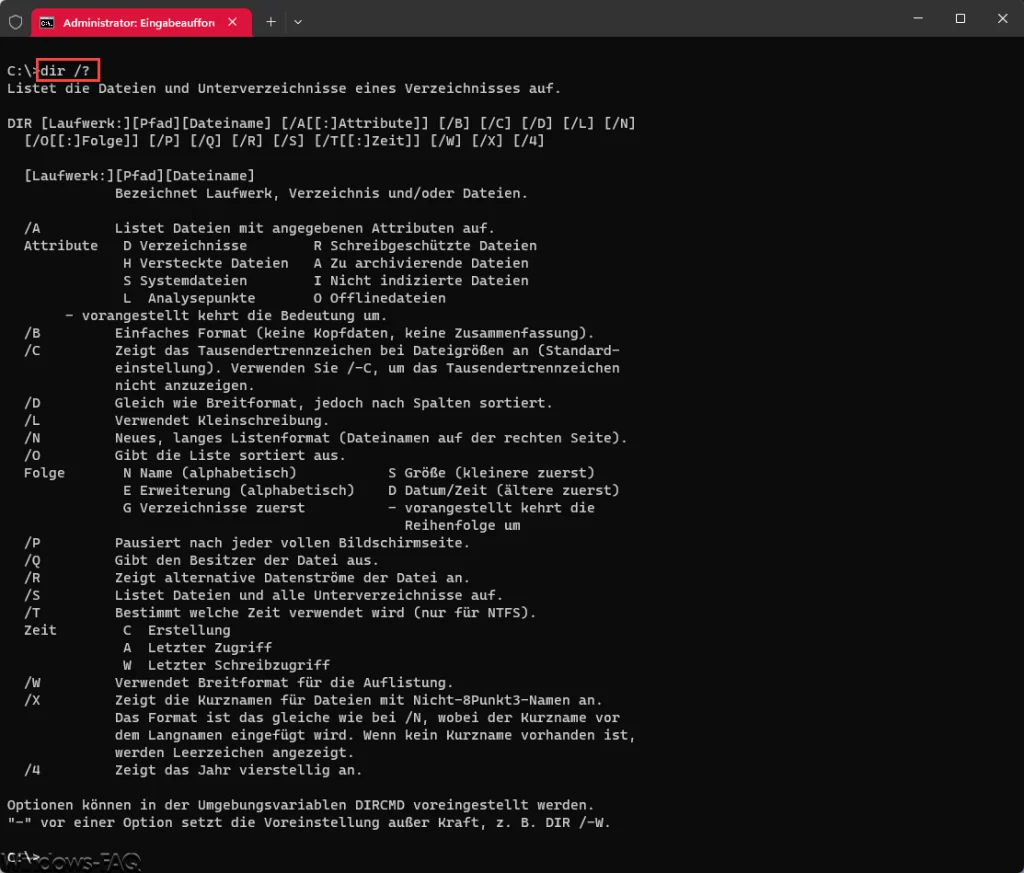Click 'D Verzeichnisse' attribute entry
The width and height of the screenshot is (1024, 873).
(x=185, y=246)
